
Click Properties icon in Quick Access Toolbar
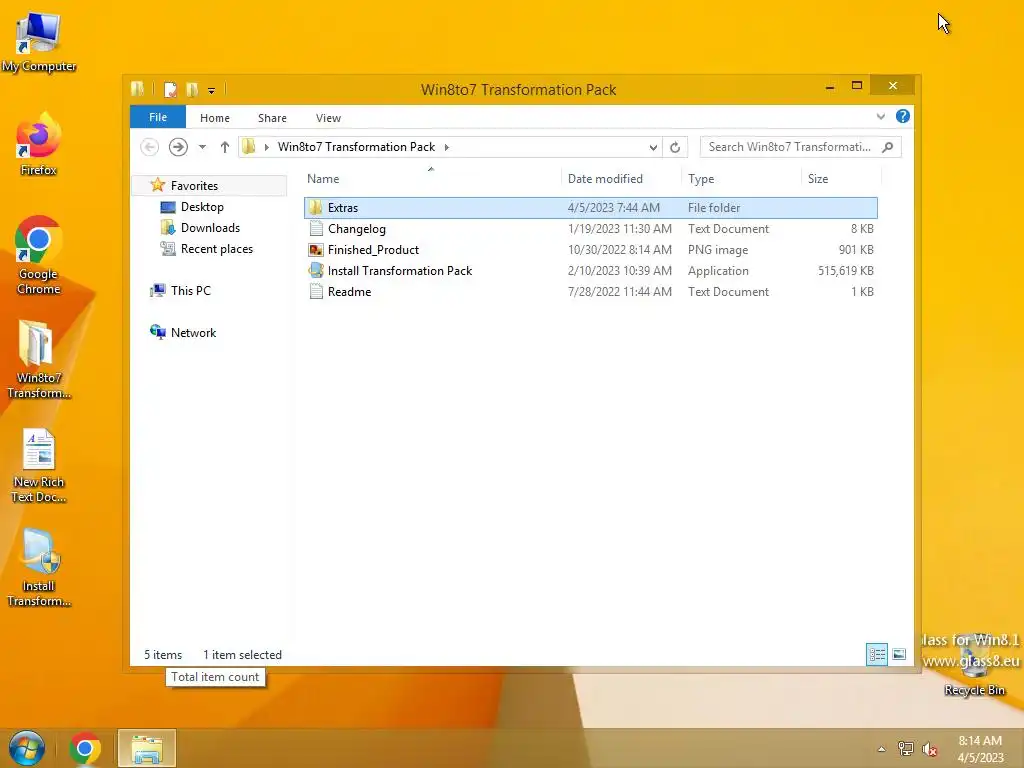click(170, 89)
